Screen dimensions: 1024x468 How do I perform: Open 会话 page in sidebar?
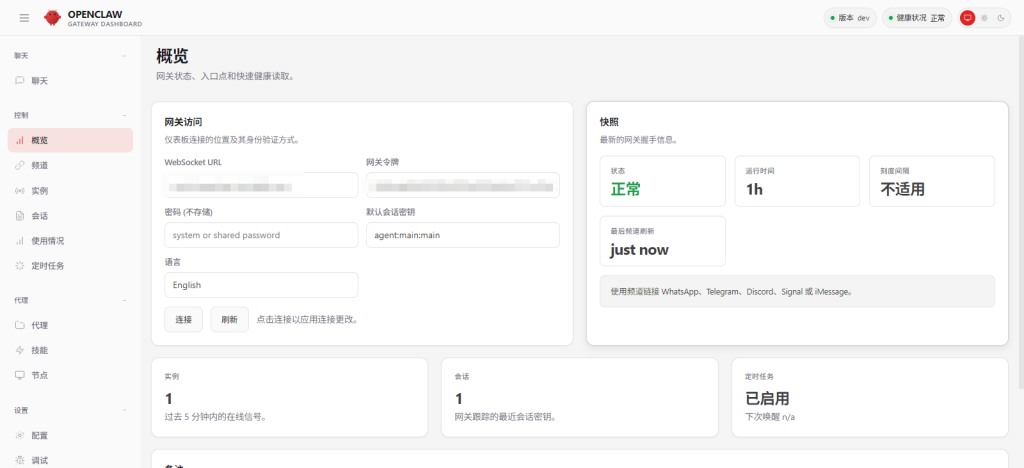(71, 216)
